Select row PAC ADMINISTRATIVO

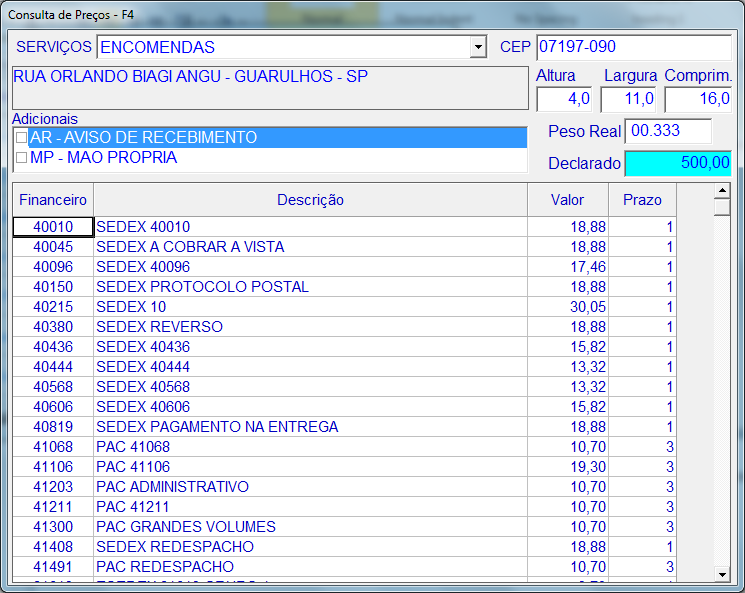344,486
